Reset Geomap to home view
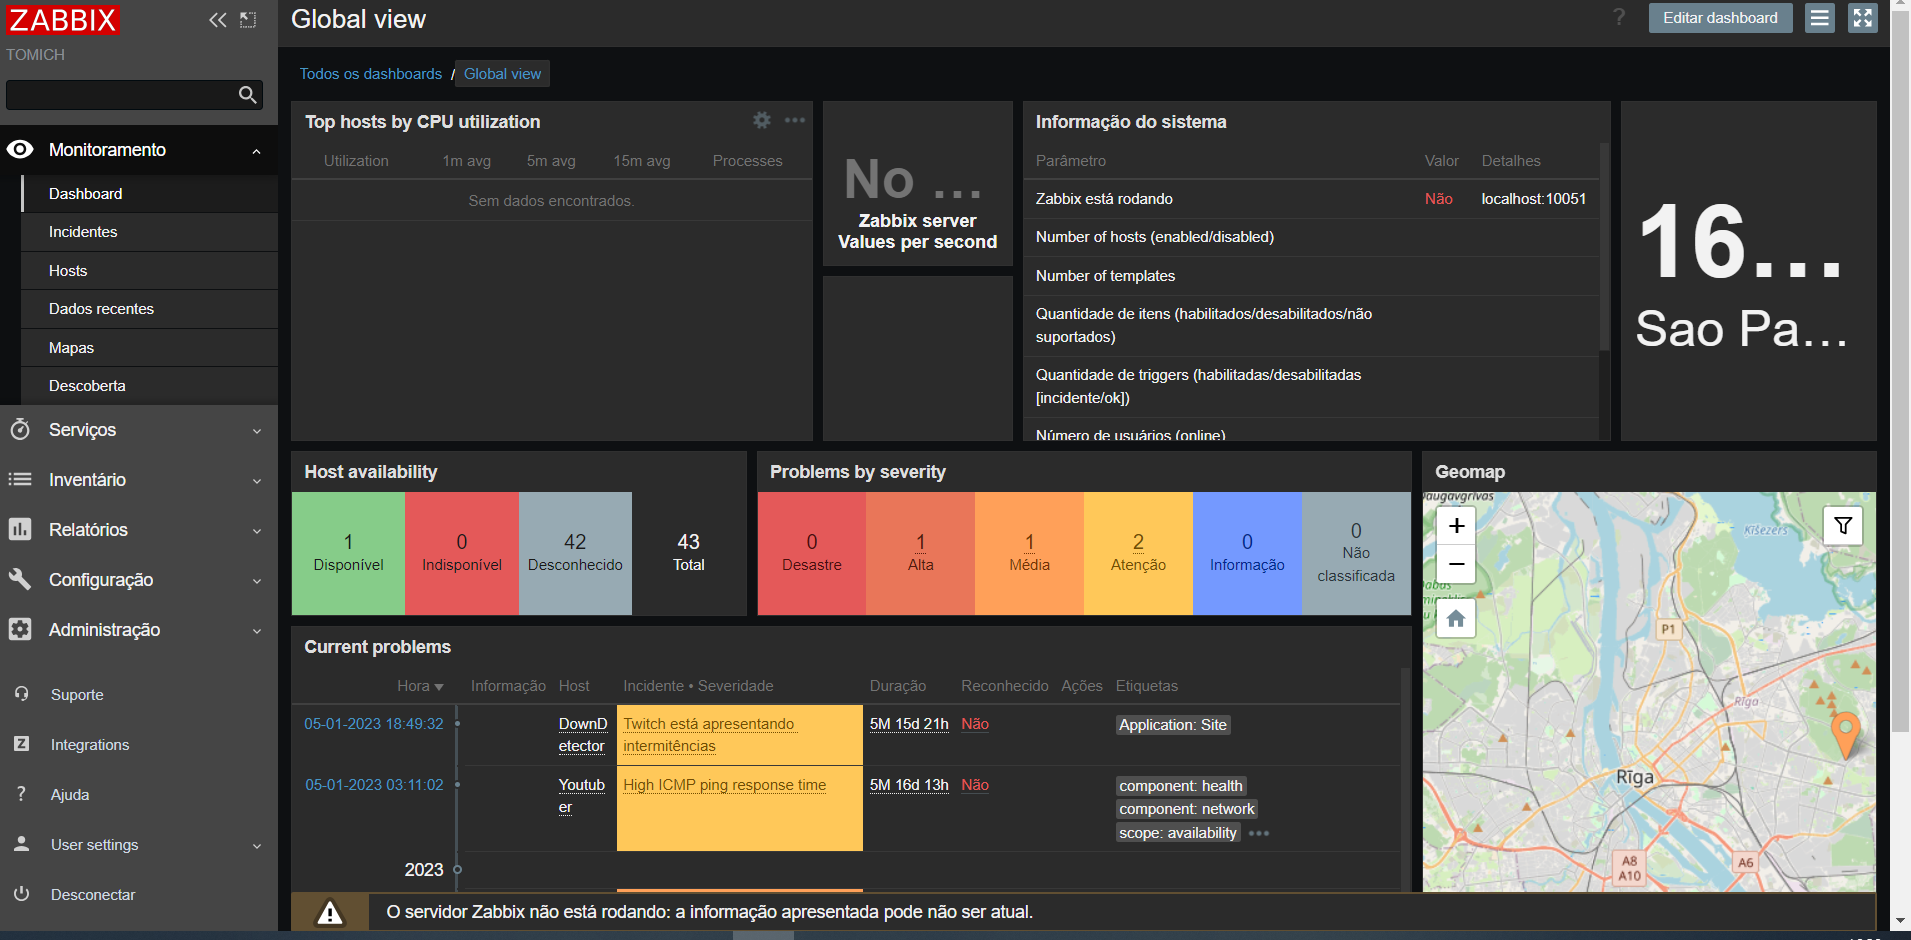The image size is (1911, 940). [1456, 619]
